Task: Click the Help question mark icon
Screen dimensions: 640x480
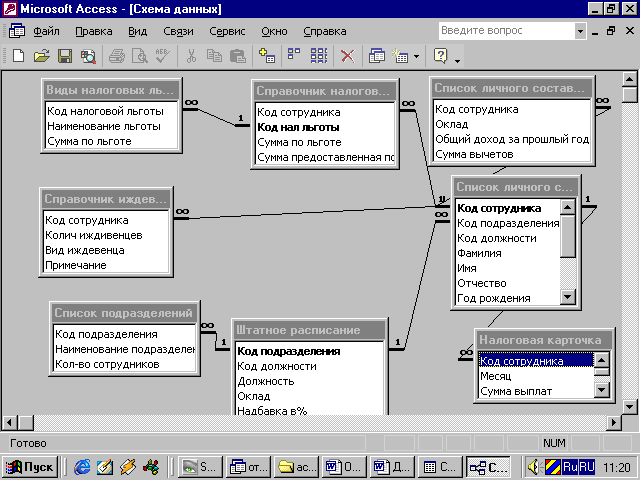Action: click(440, 56)
